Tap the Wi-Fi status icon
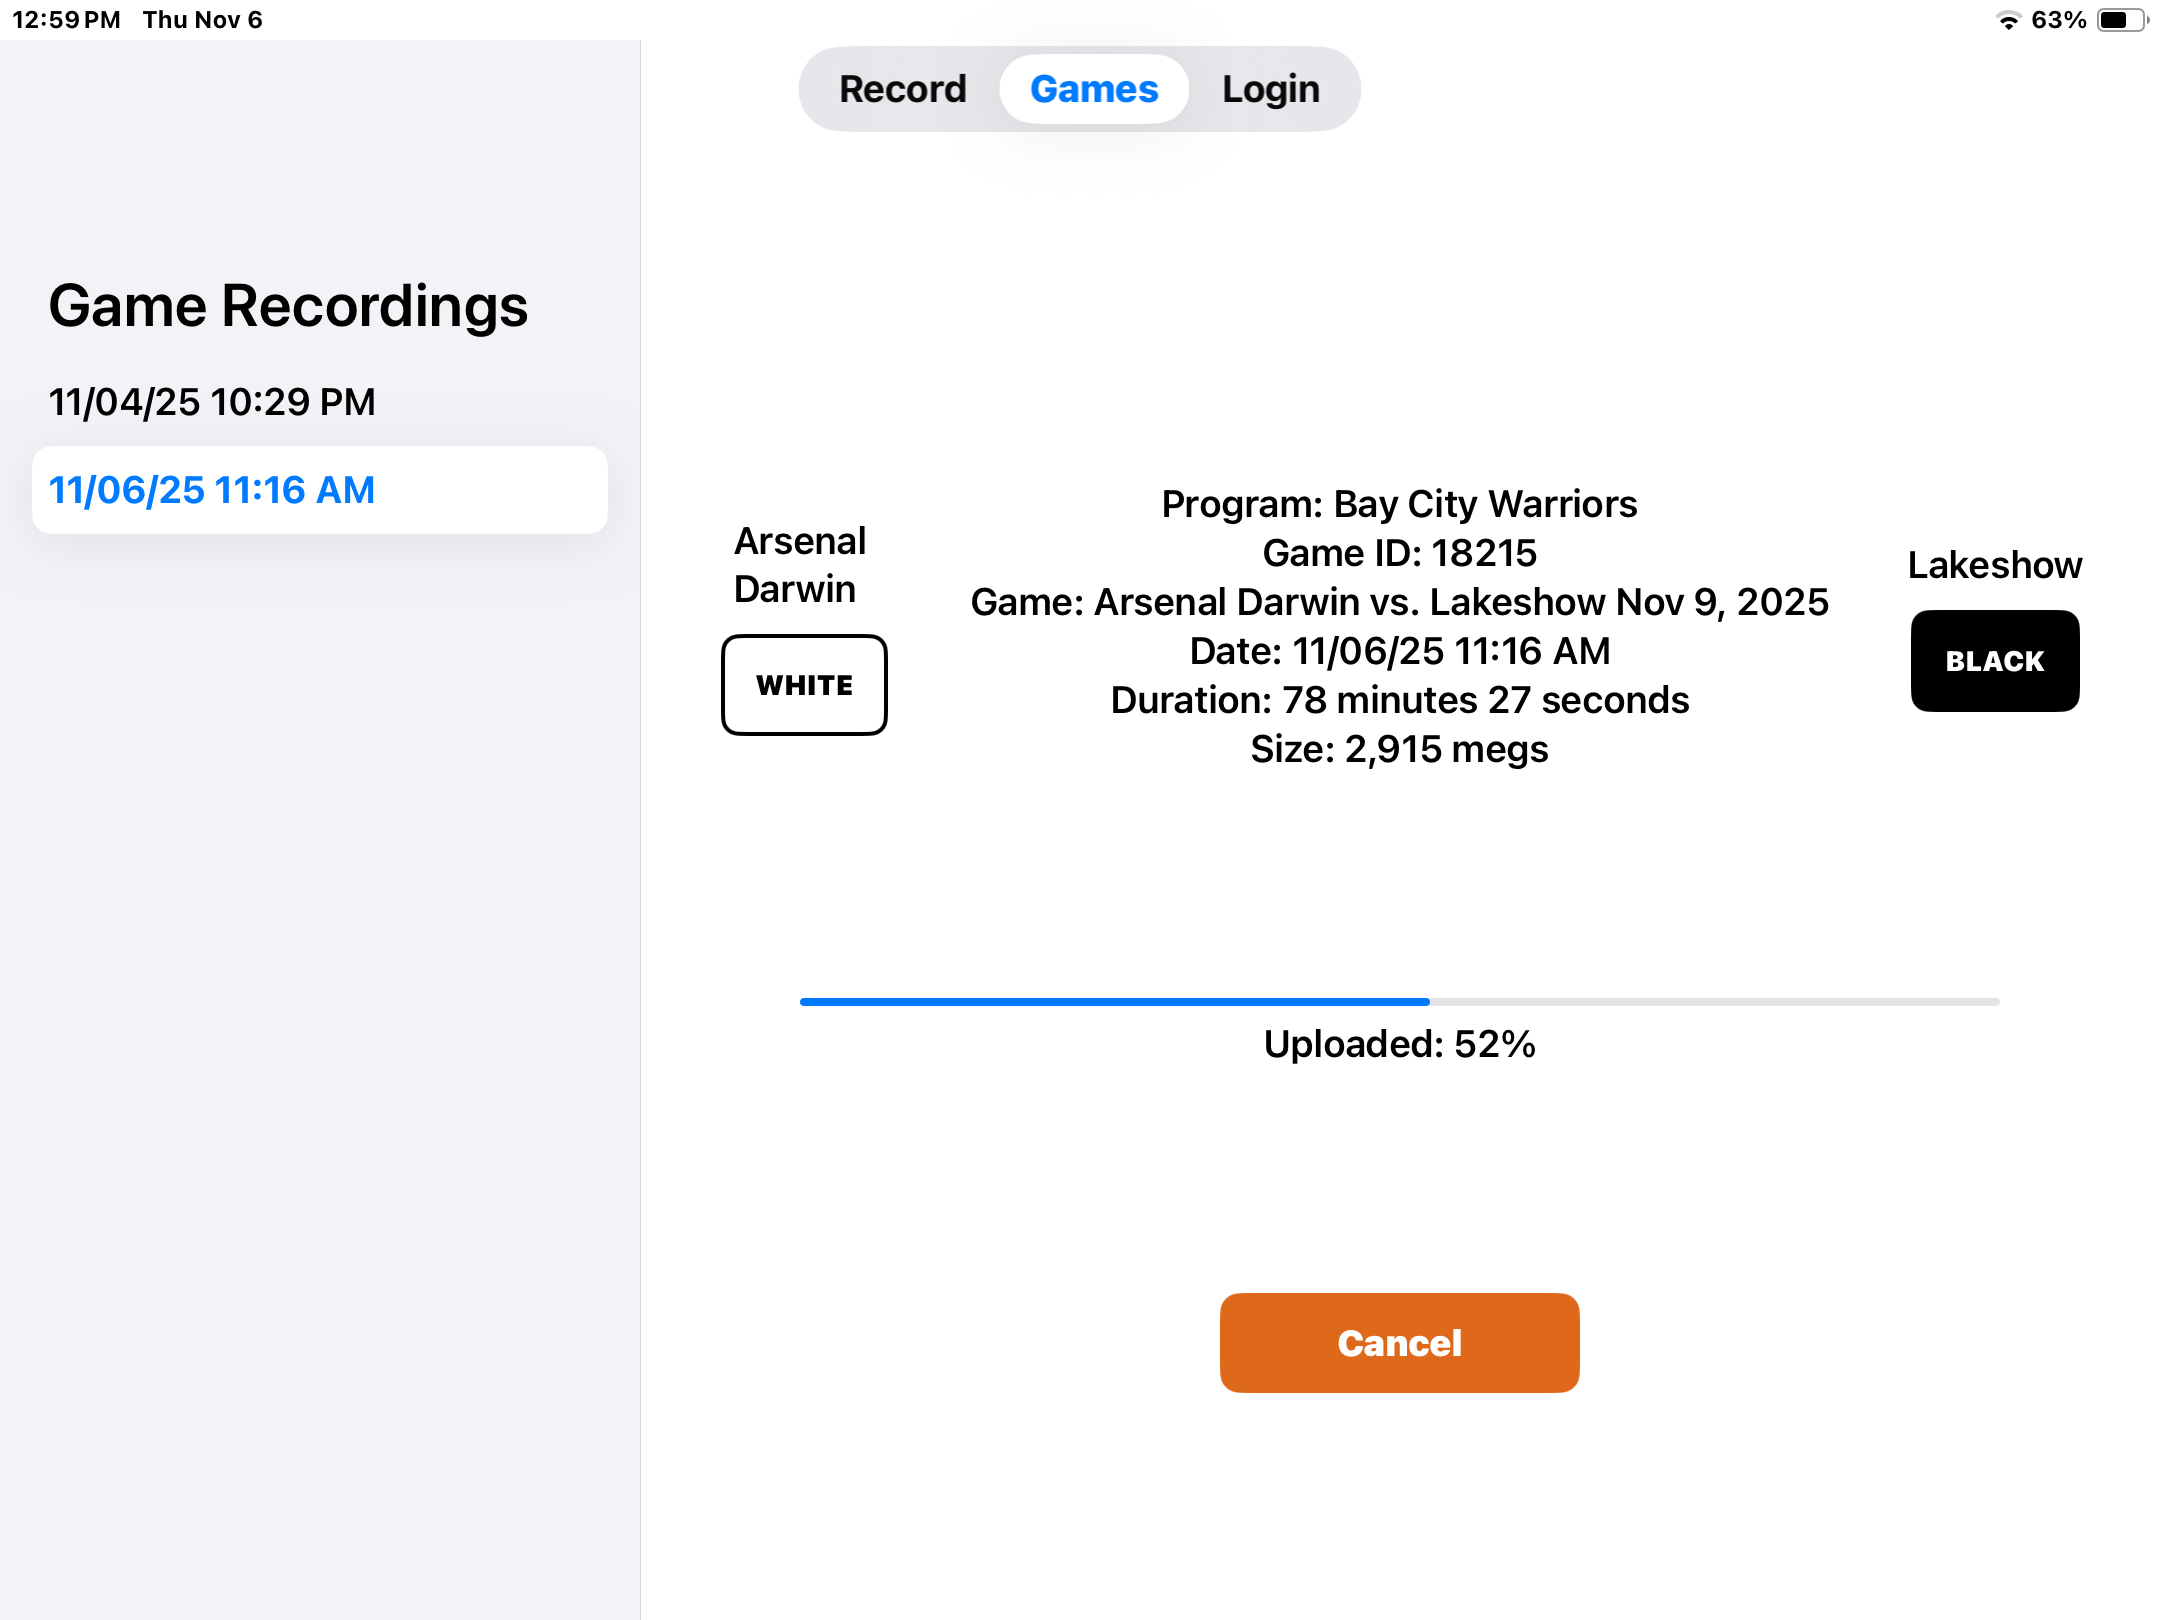Viewport: 2160px width, 1620px height. 2008,20
